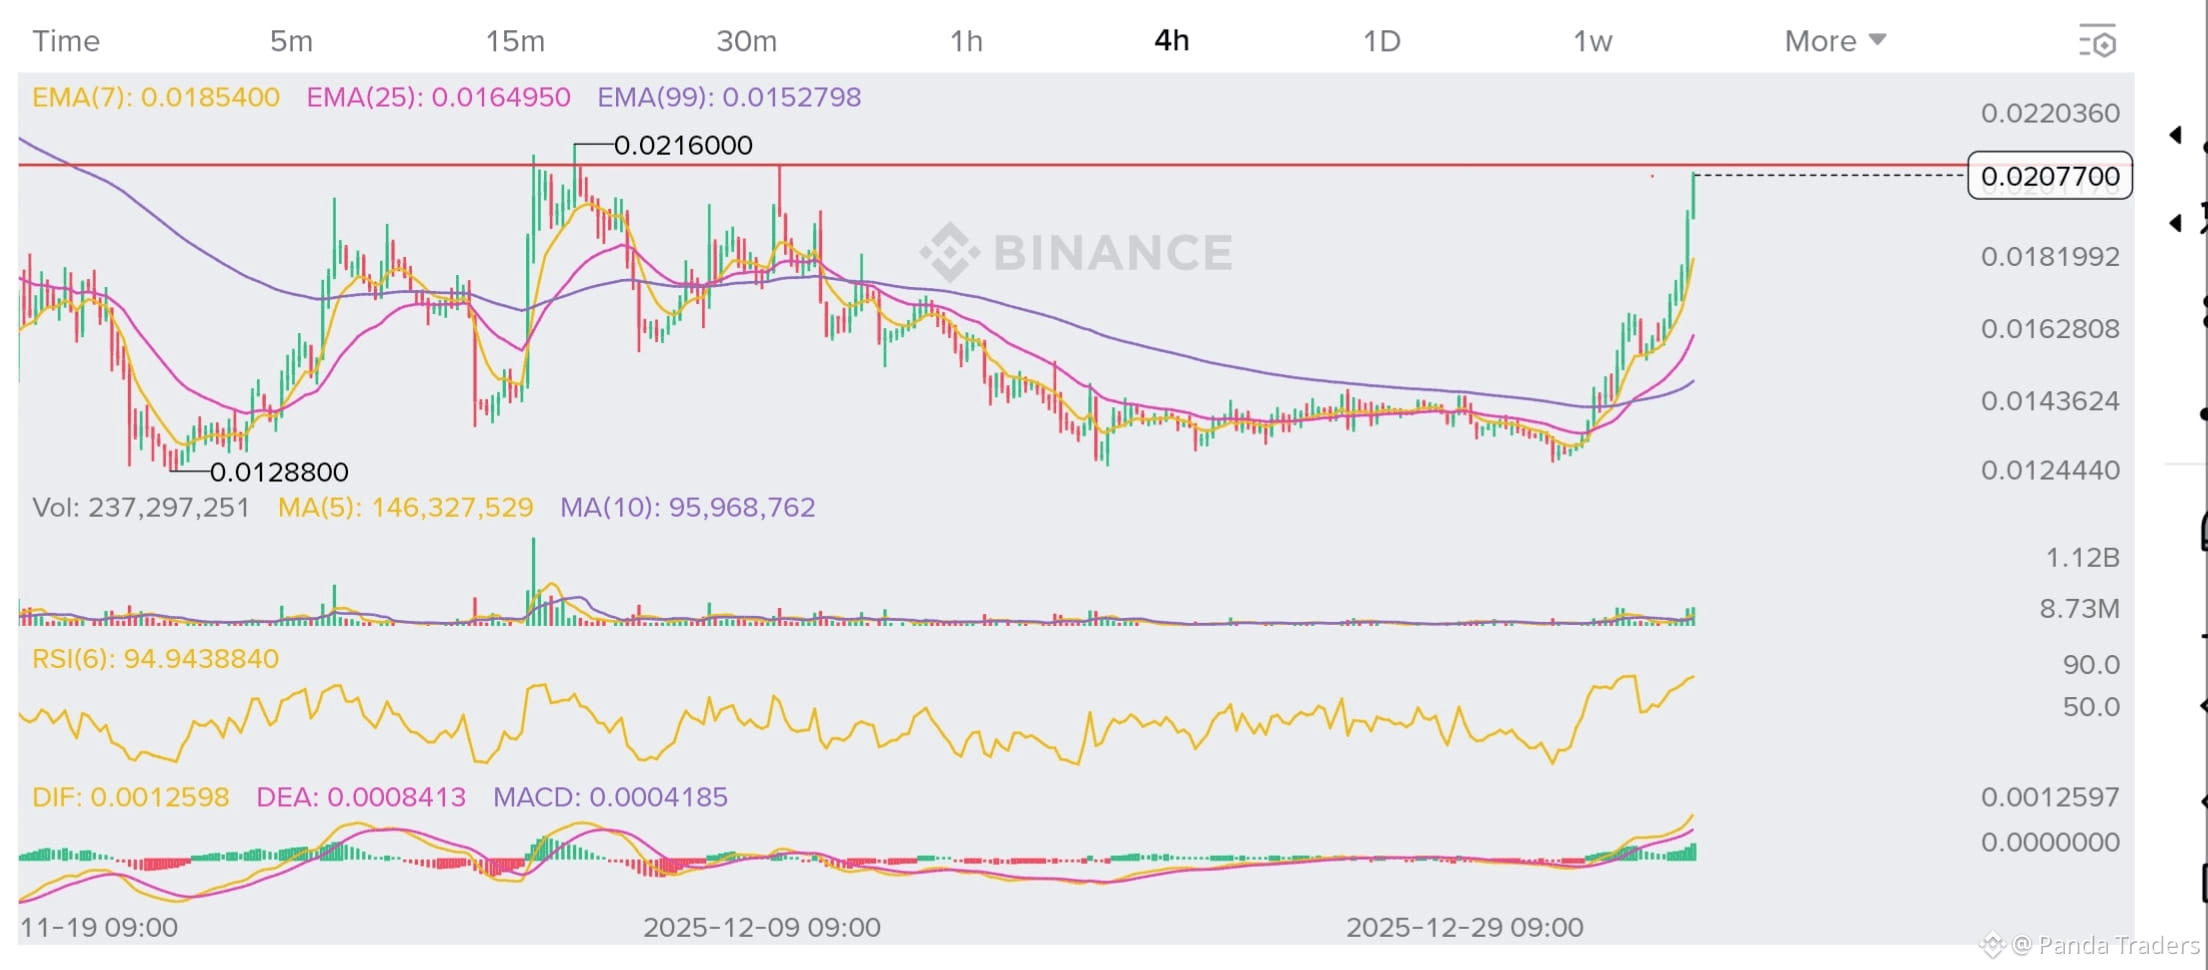Click the EMA(99): 0.0152798 indicator label
The width and height of the screenshot is (2208, 970).
pos(729,97)
